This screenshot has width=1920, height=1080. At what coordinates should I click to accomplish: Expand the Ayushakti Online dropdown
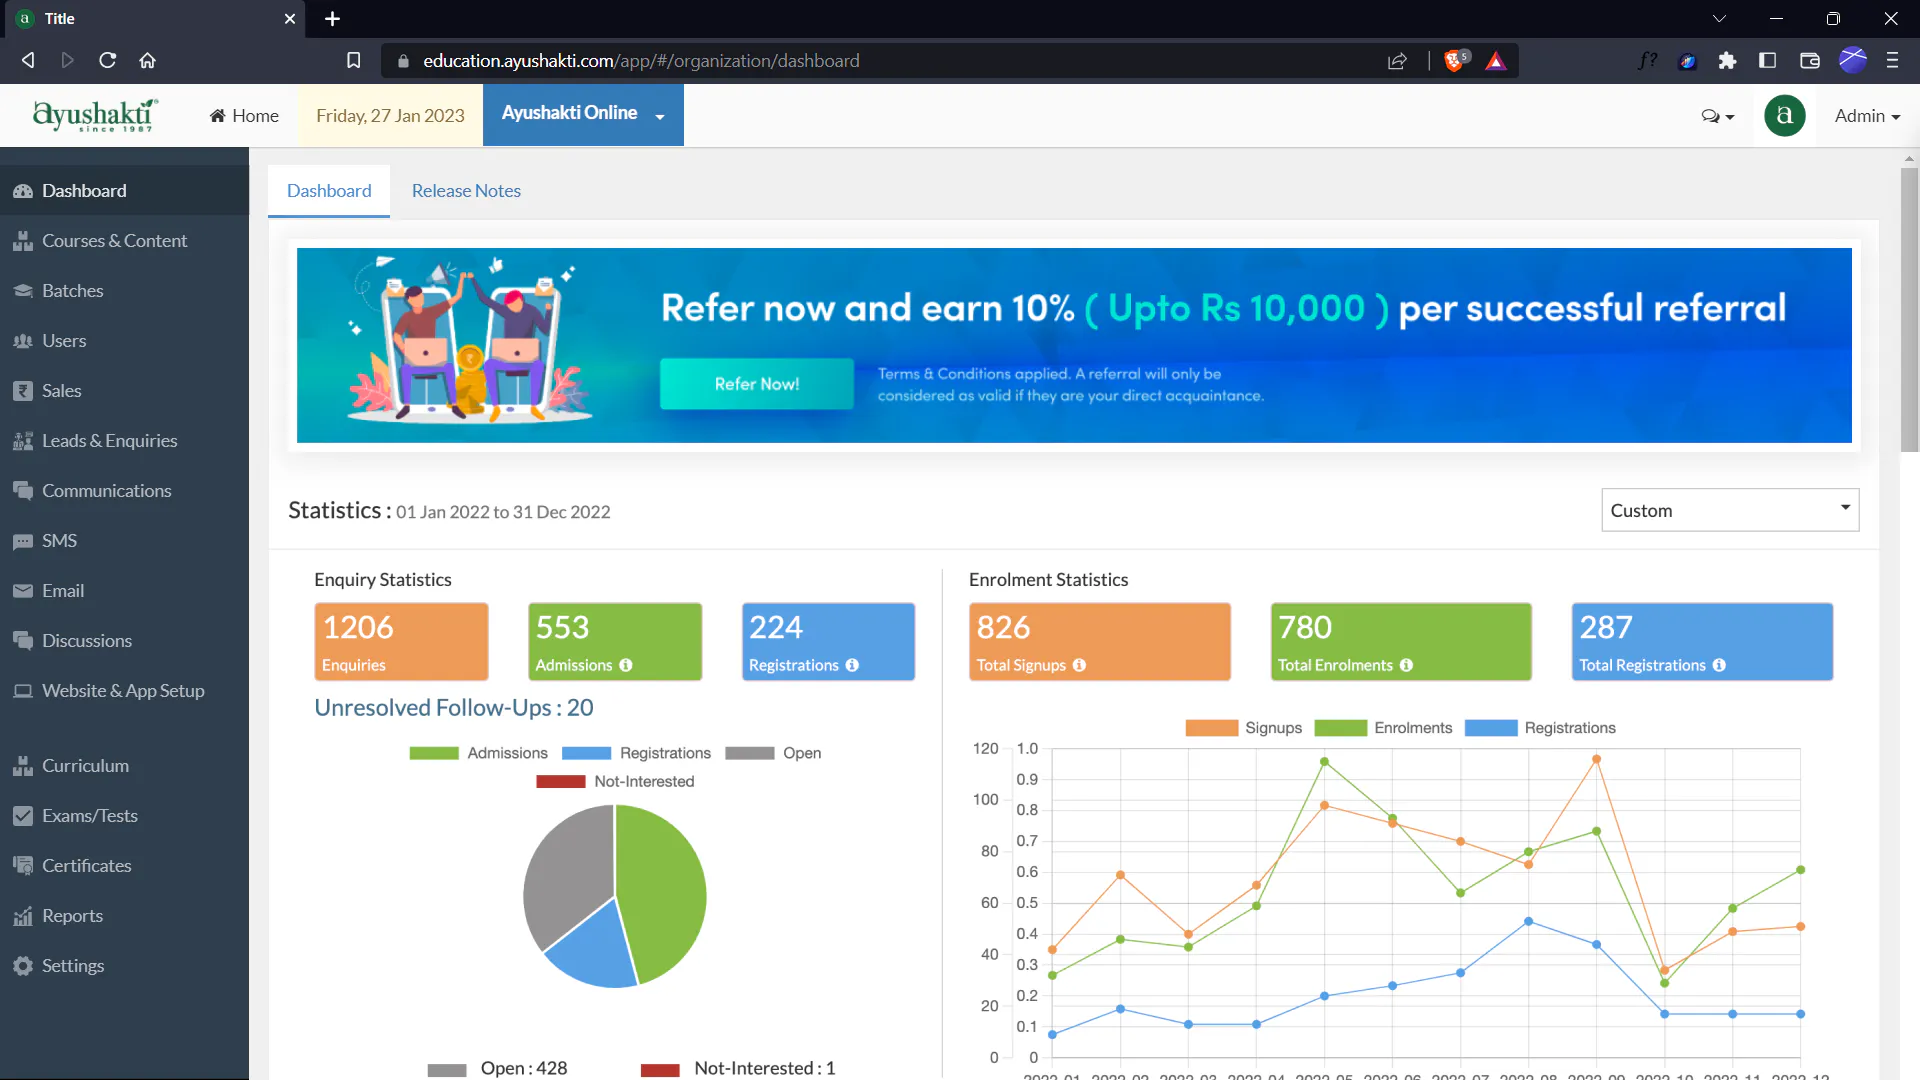583,114
